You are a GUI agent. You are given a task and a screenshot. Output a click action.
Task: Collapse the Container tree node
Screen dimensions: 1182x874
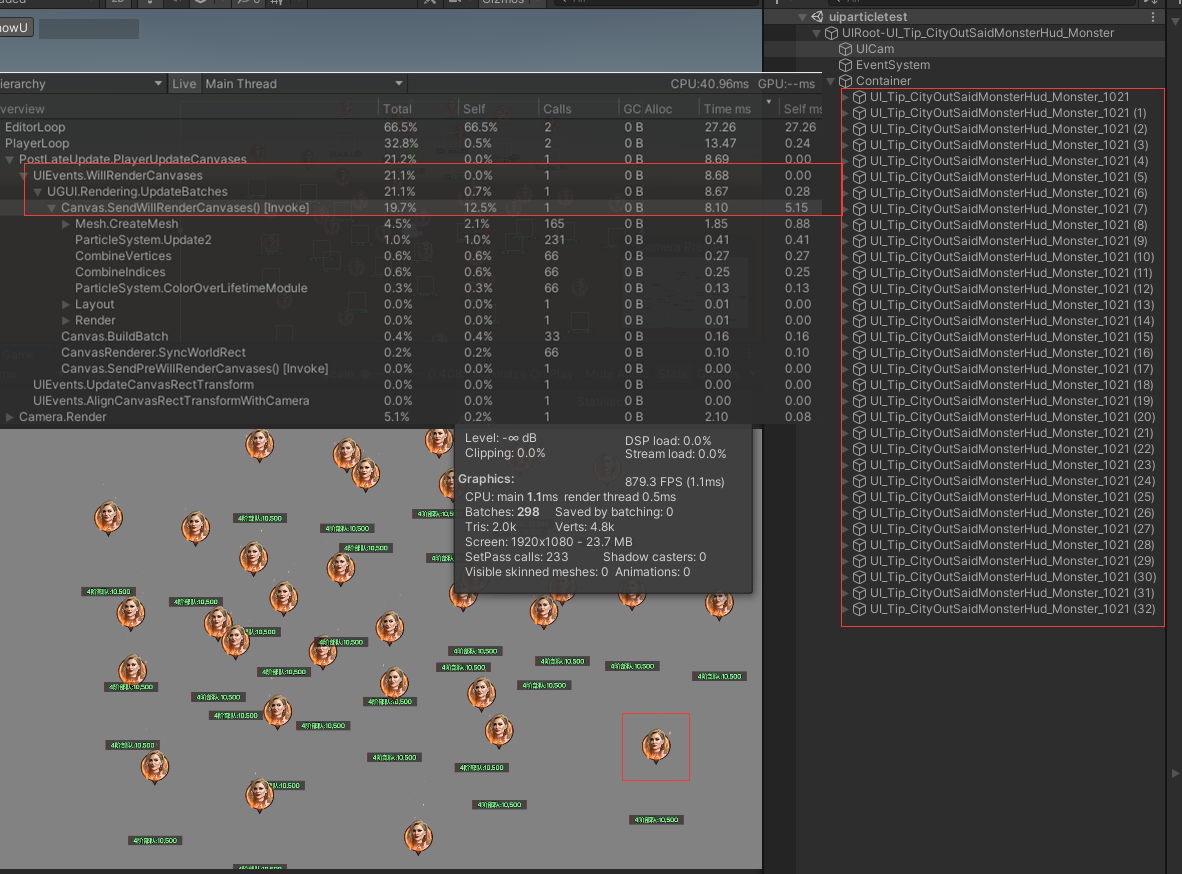click(x=830, y=81)
